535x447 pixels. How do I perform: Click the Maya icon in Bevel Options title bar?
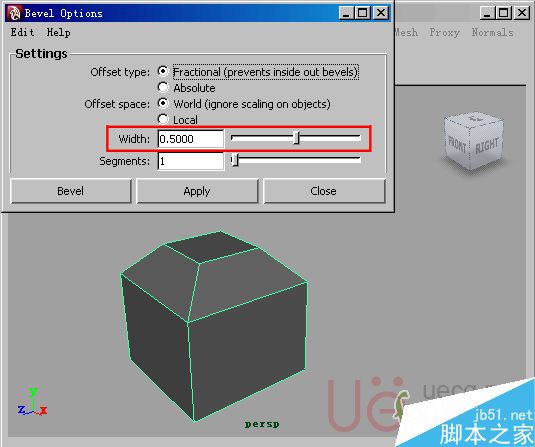(x=14, y=13)
